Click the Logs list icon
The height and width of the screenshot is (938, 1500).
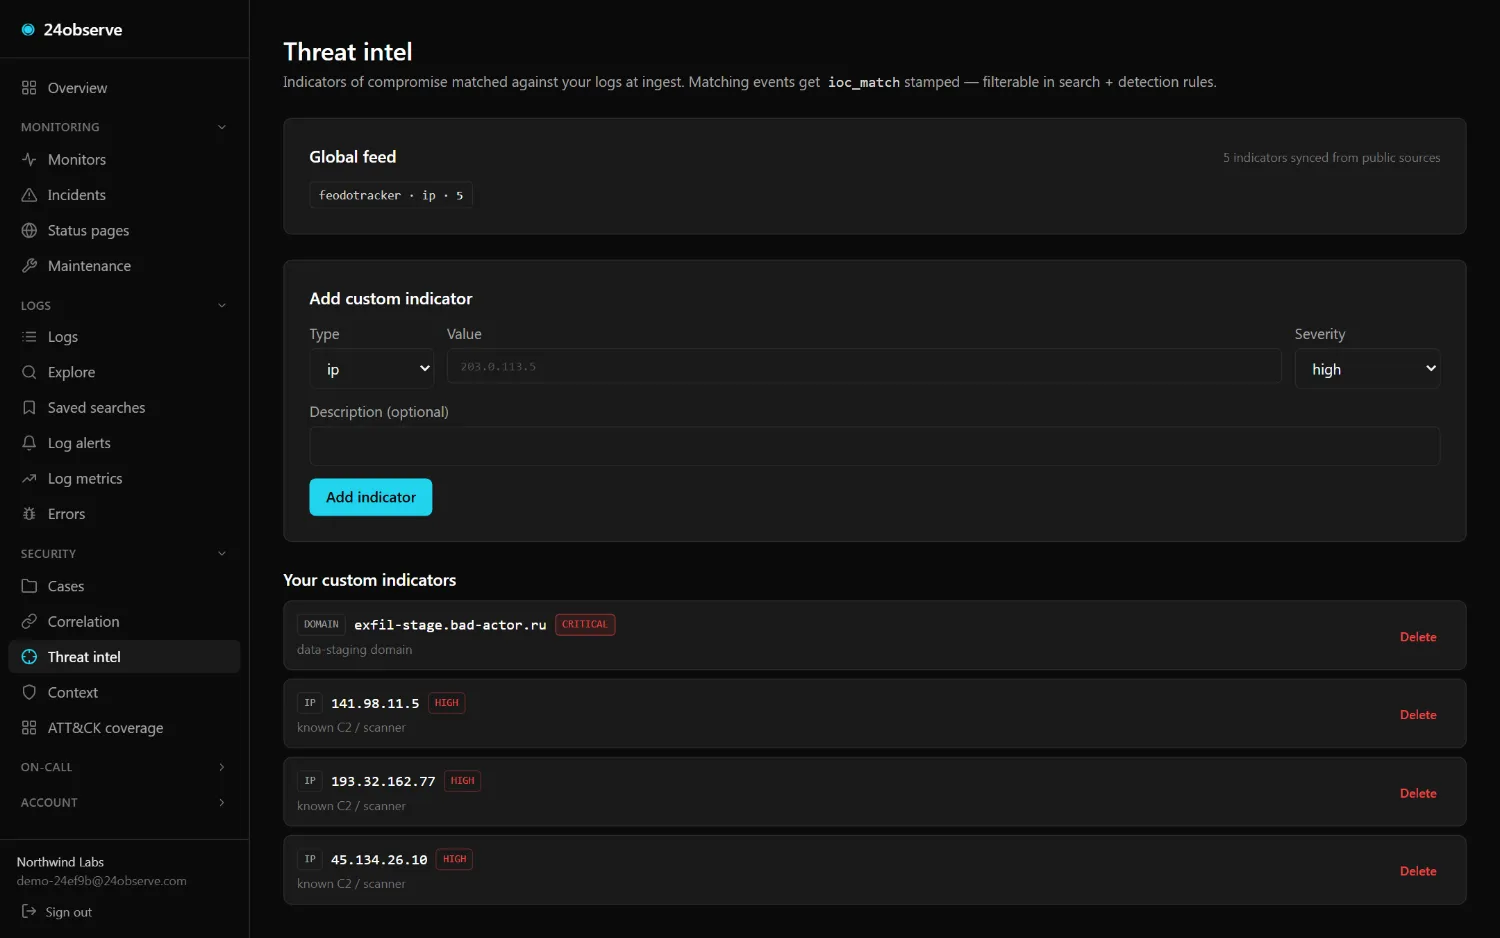click(29, 337)
